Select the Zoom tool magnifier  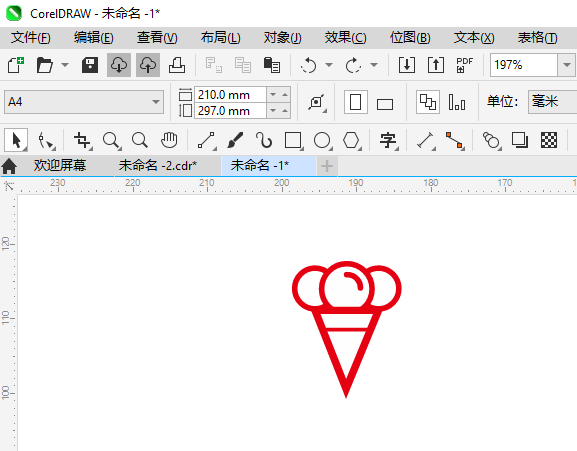point(111,140)
